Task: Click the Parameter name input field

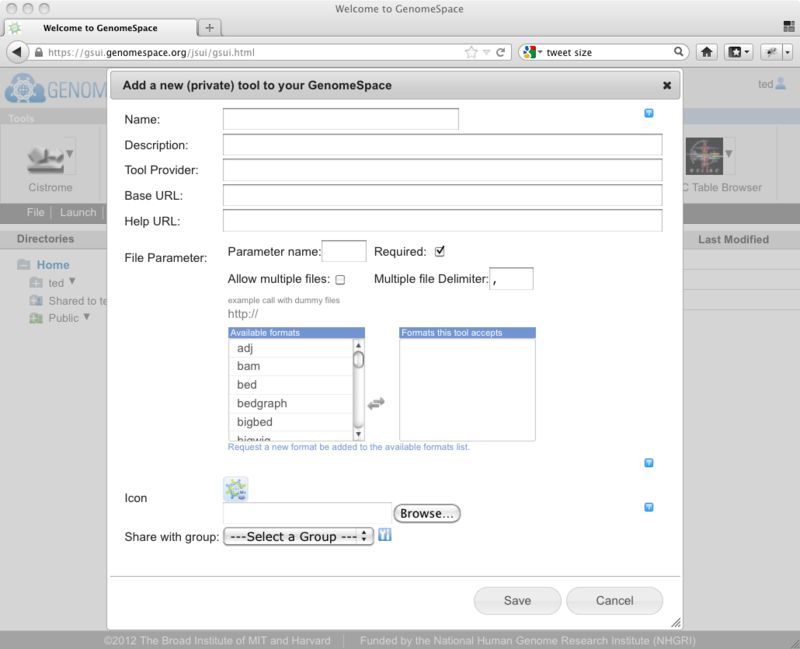Action: click(x=344, y=251)
